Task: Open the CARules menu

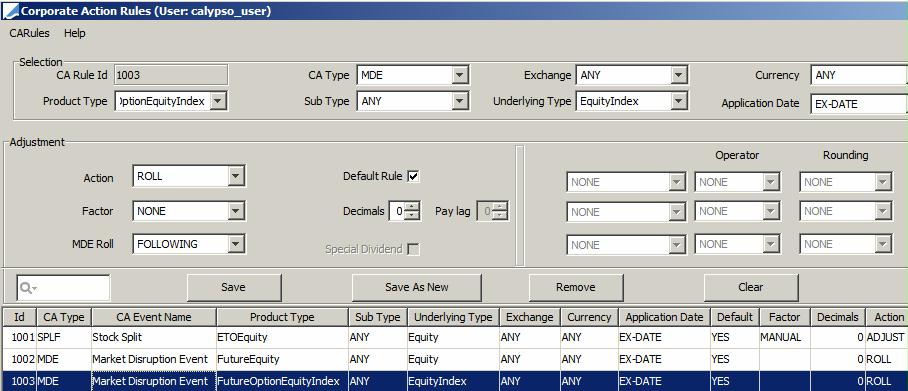Action: point(30,33)
